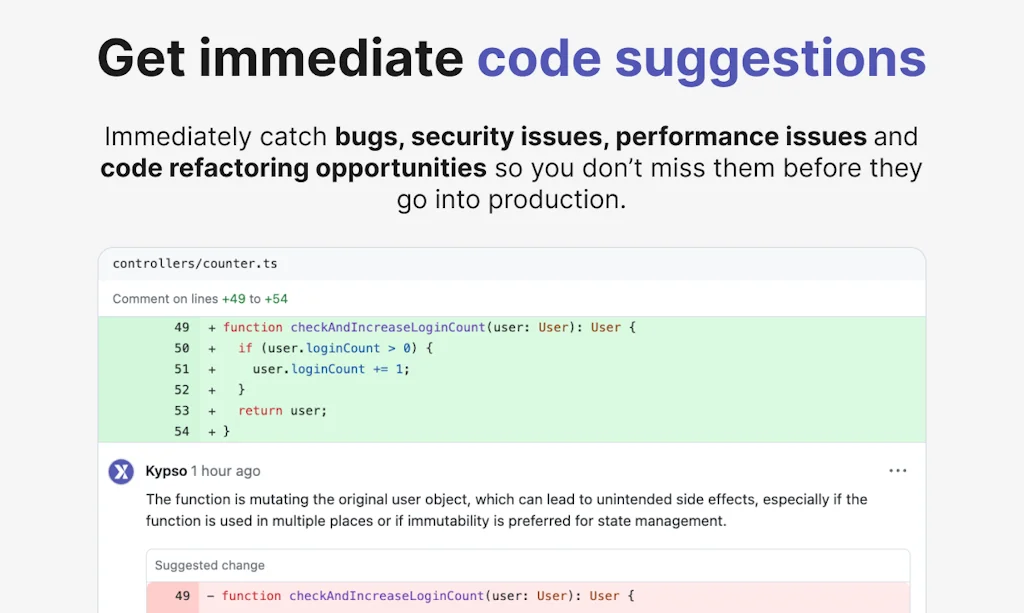Screen dimensions: 1024x613
Task: Click the Kypso review comment text
Action: tap(506, 510)
